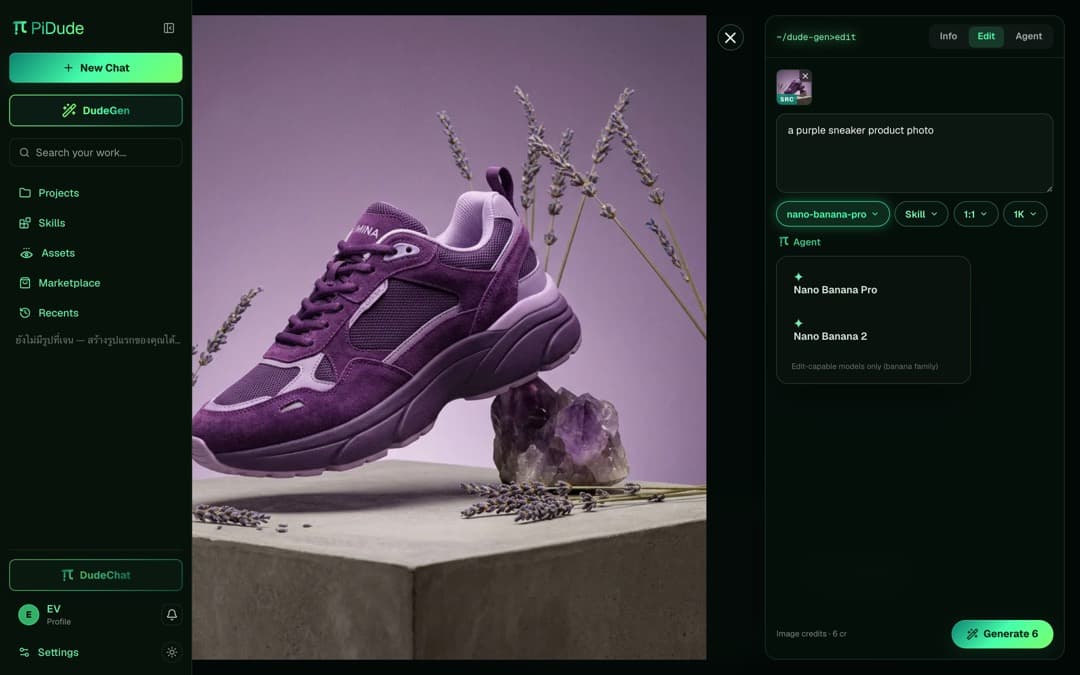The width and height of the screenshot is (1080, 675).
Task: Click the search magnifier icon
Action: pos(24,152)
